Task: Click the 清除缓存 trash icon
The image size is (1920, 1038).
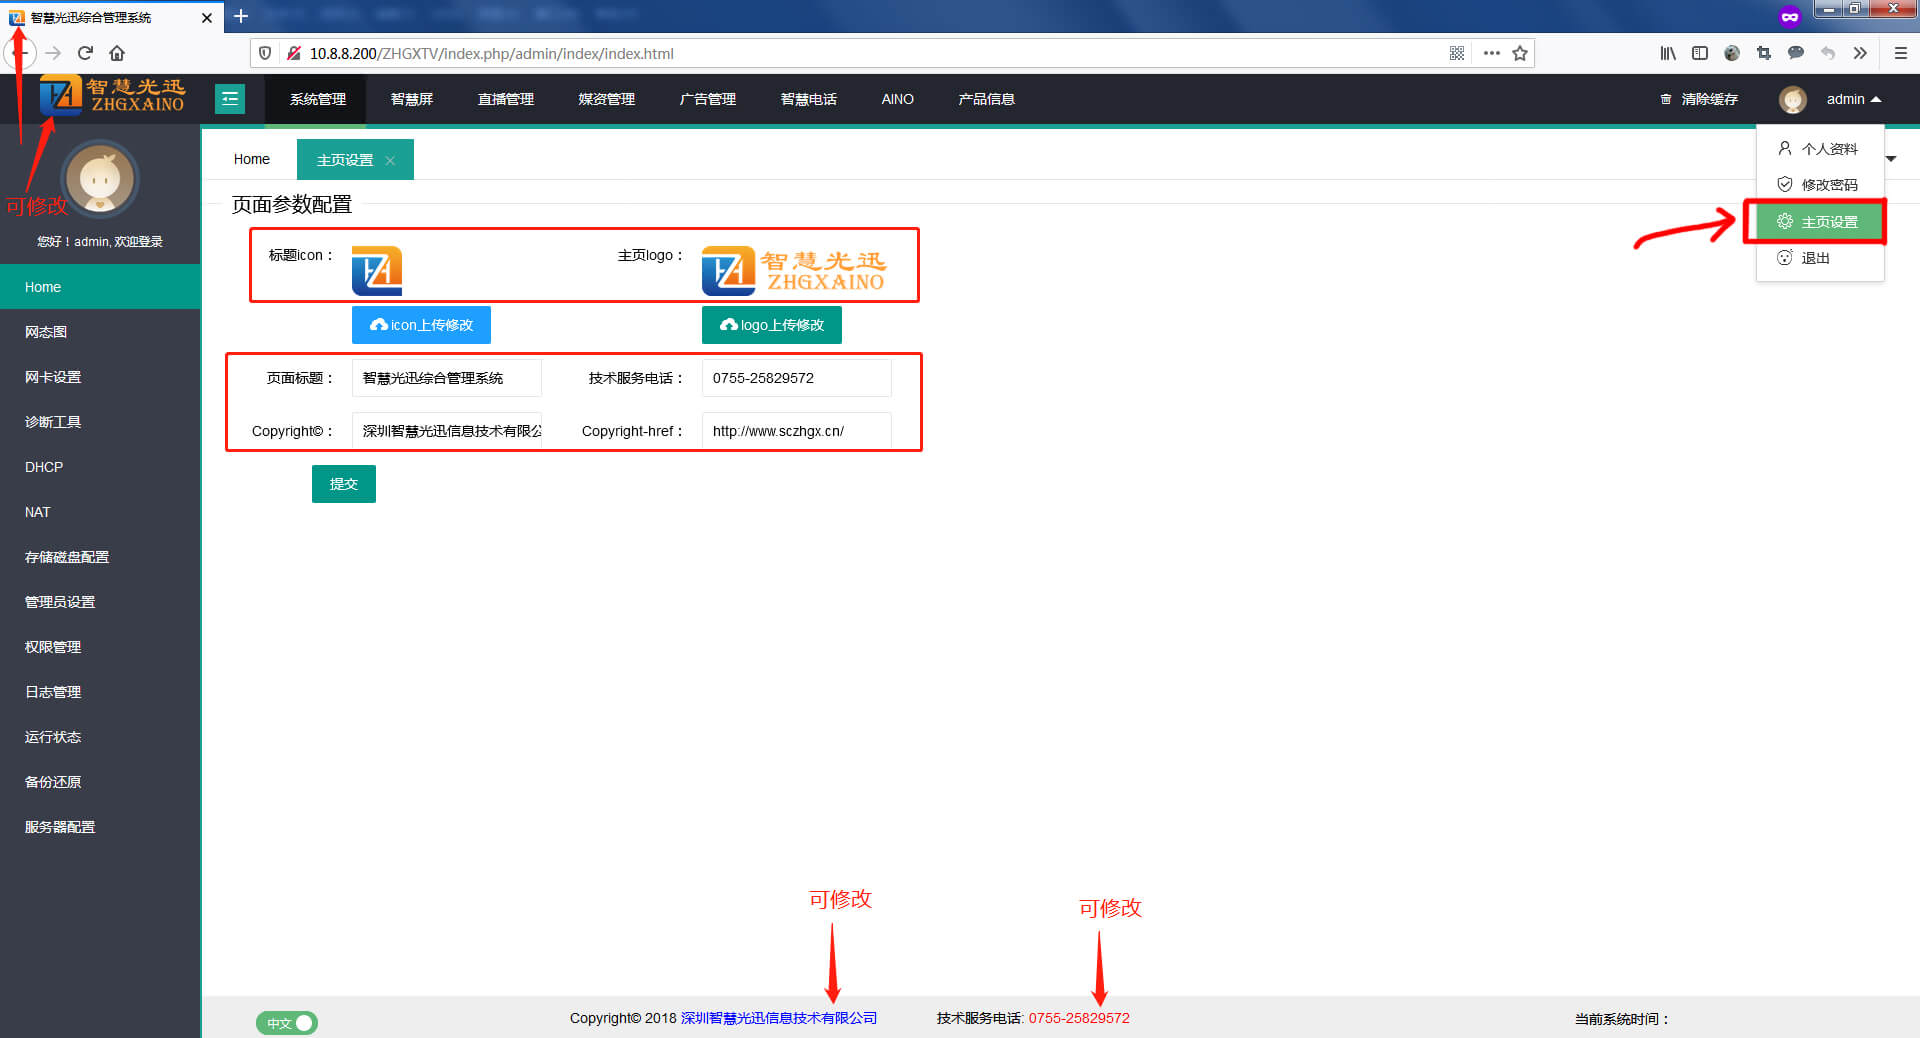Action: [1666, 99]
